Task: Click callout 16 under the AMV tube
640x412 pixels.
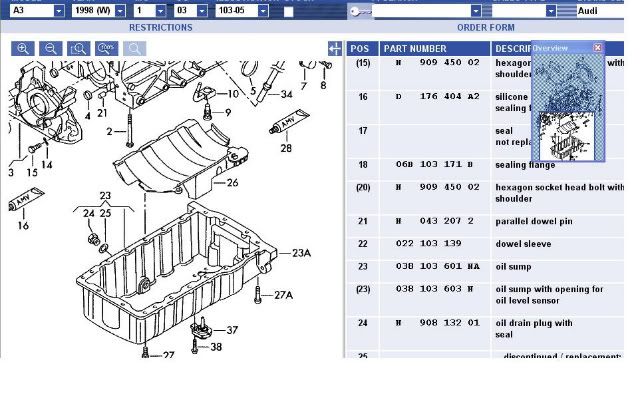Action: tap(23, 225)
